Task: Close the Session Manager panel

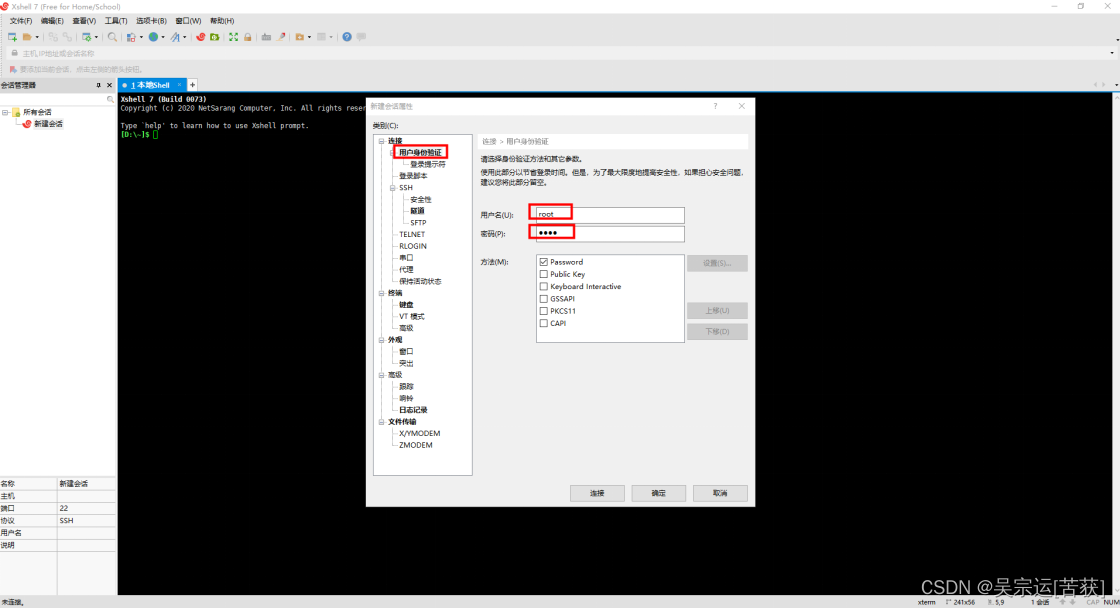Action: (109, 85)
